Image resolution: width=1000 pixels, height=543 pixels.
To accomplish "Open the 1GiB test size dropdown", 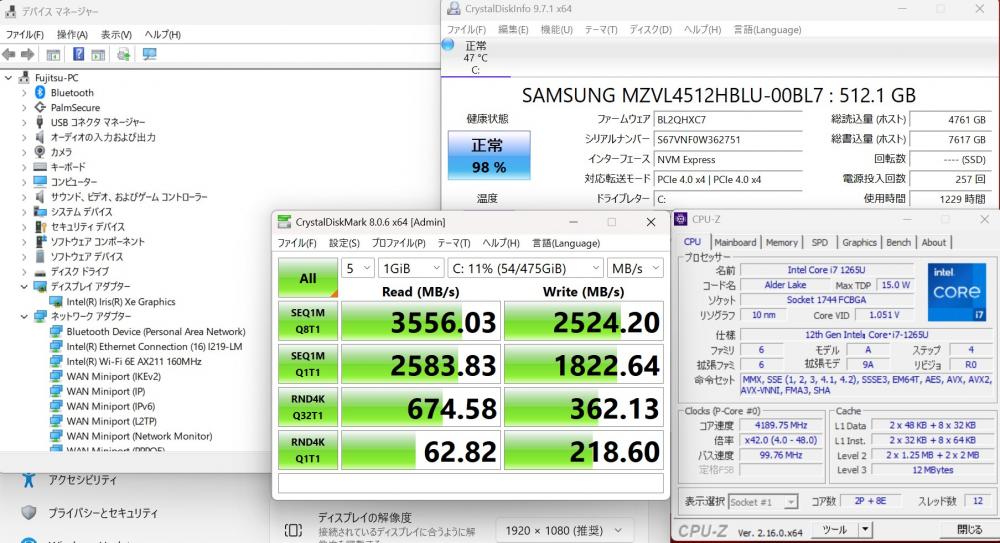I will pyautogui.click(x=411, y=269).
